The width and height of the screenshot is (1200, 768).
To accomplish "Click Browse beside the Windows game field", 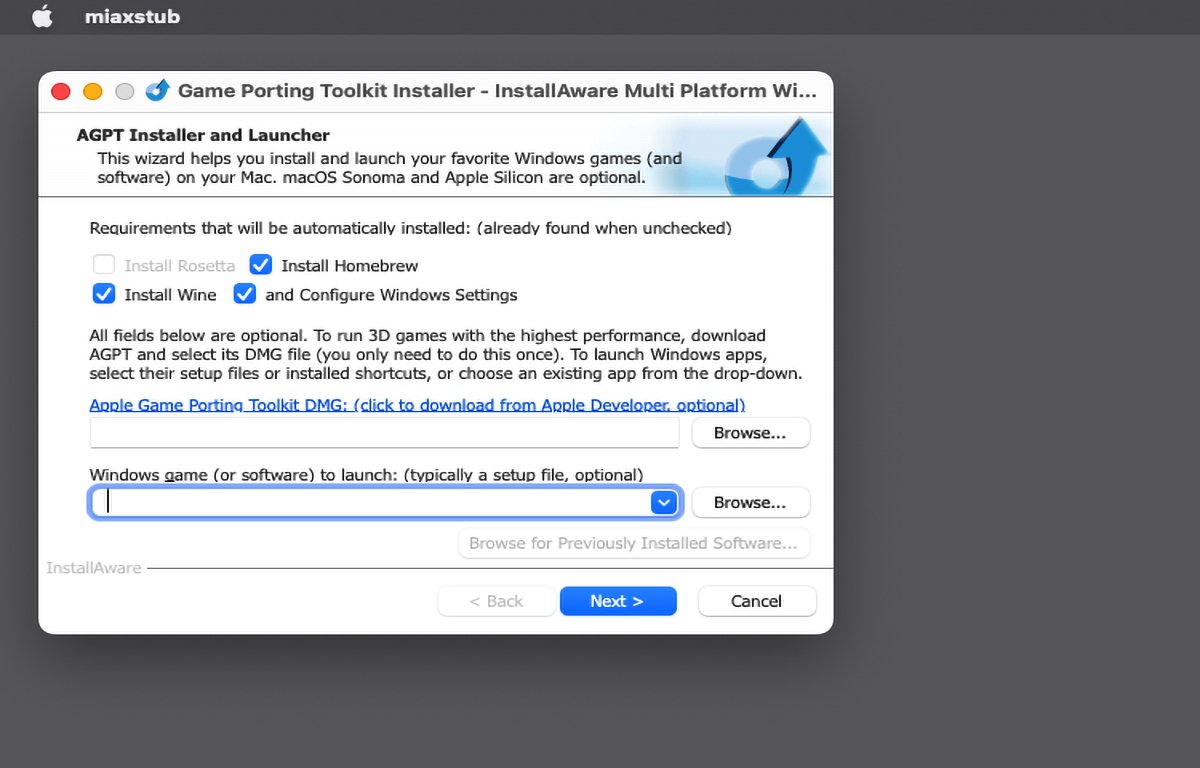I will (750, 502).
